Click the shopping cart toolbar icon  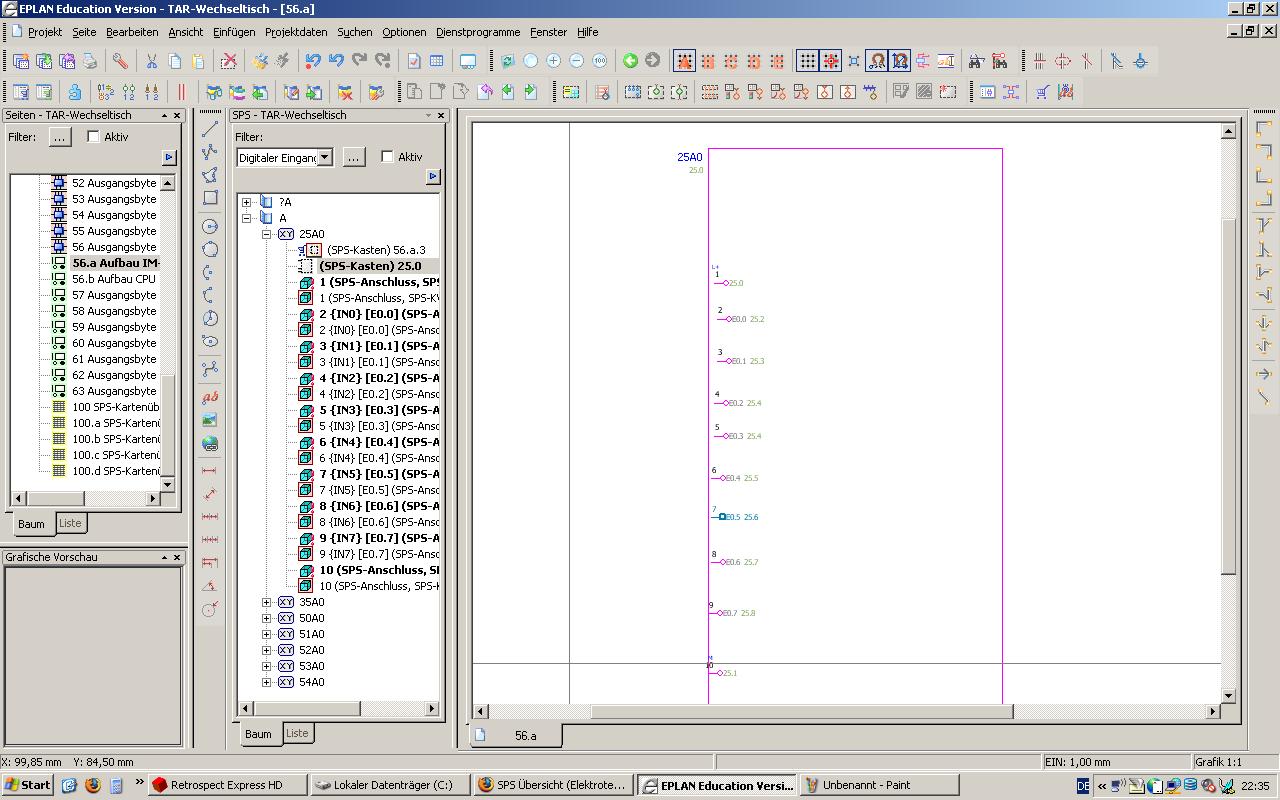[1043, 92]
